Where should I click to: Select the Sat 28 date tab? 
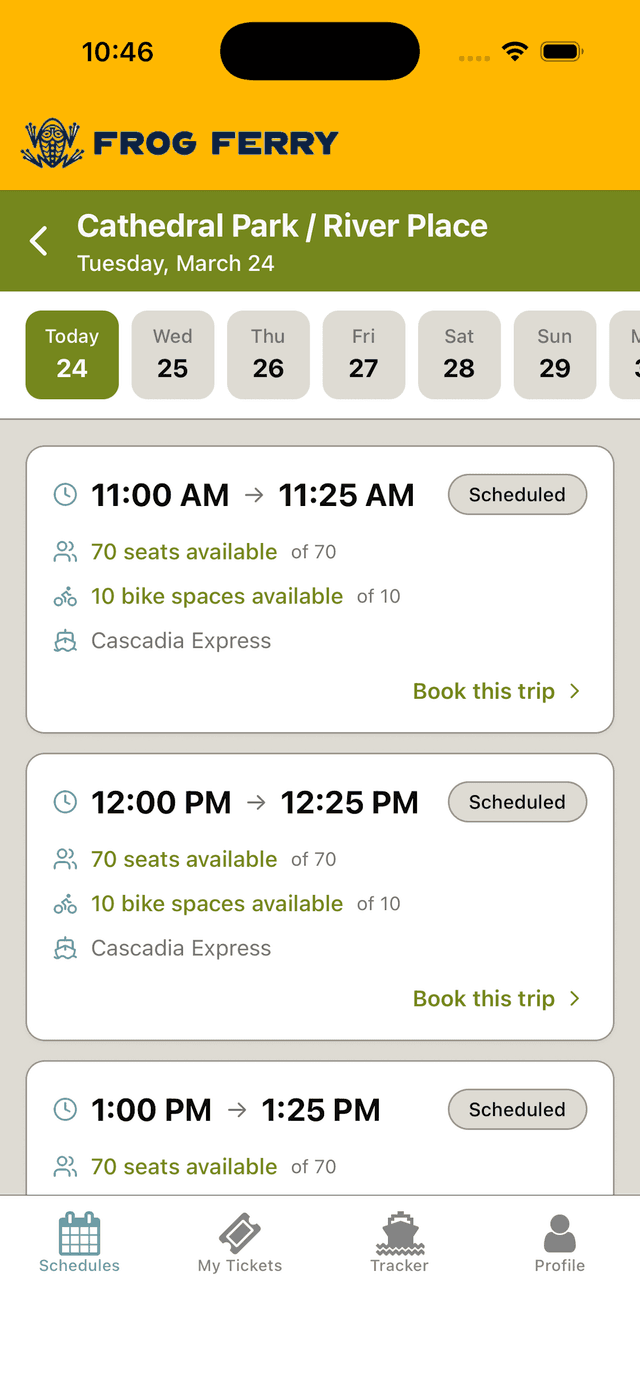(459, 354)
